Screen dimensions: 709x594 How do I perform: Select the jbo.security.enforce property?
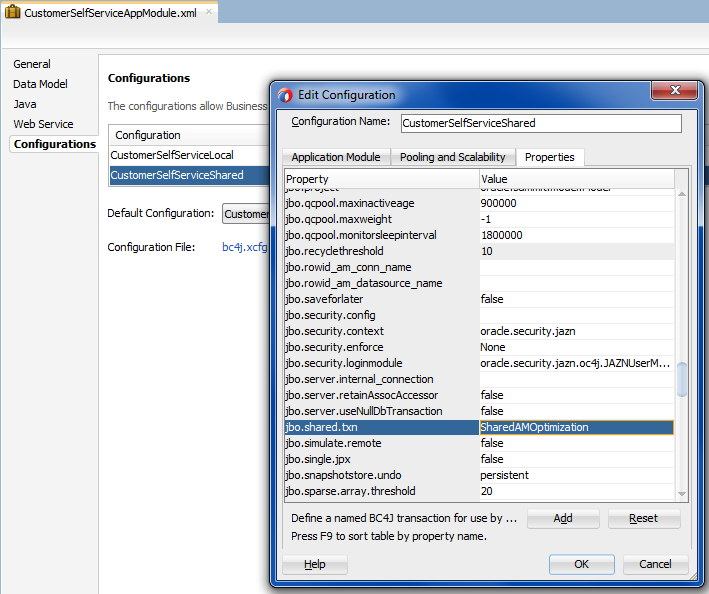coord(382,347)
